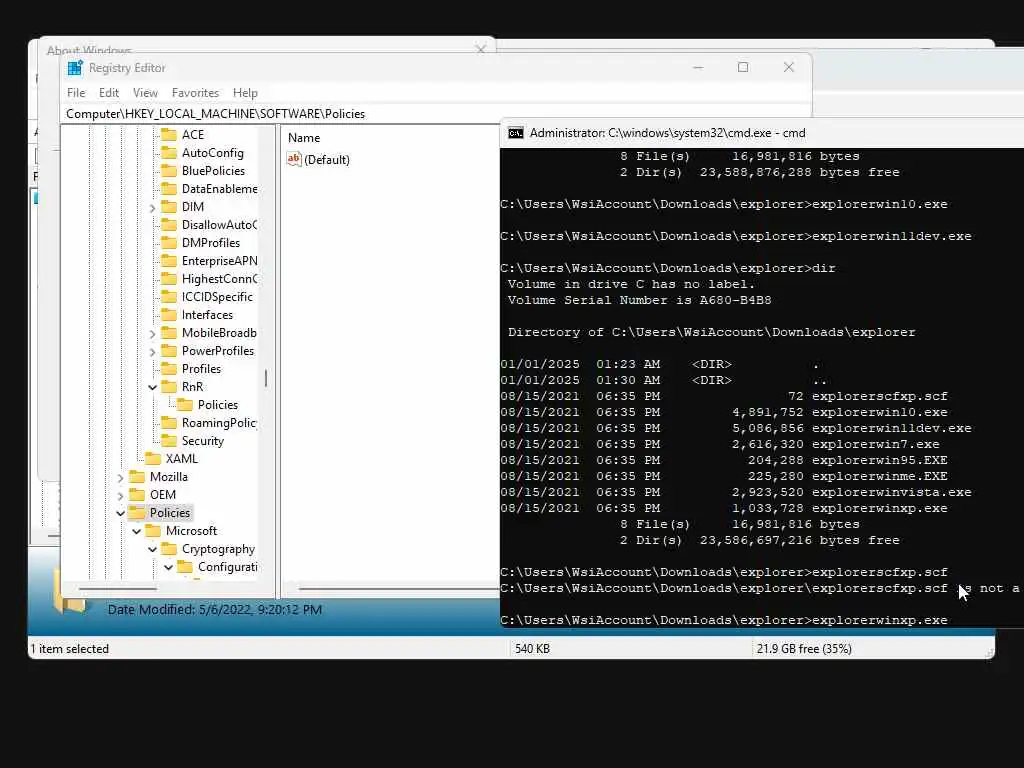
Task: Collapse the Microsoft key under Policies
Action: pos(136,532)
